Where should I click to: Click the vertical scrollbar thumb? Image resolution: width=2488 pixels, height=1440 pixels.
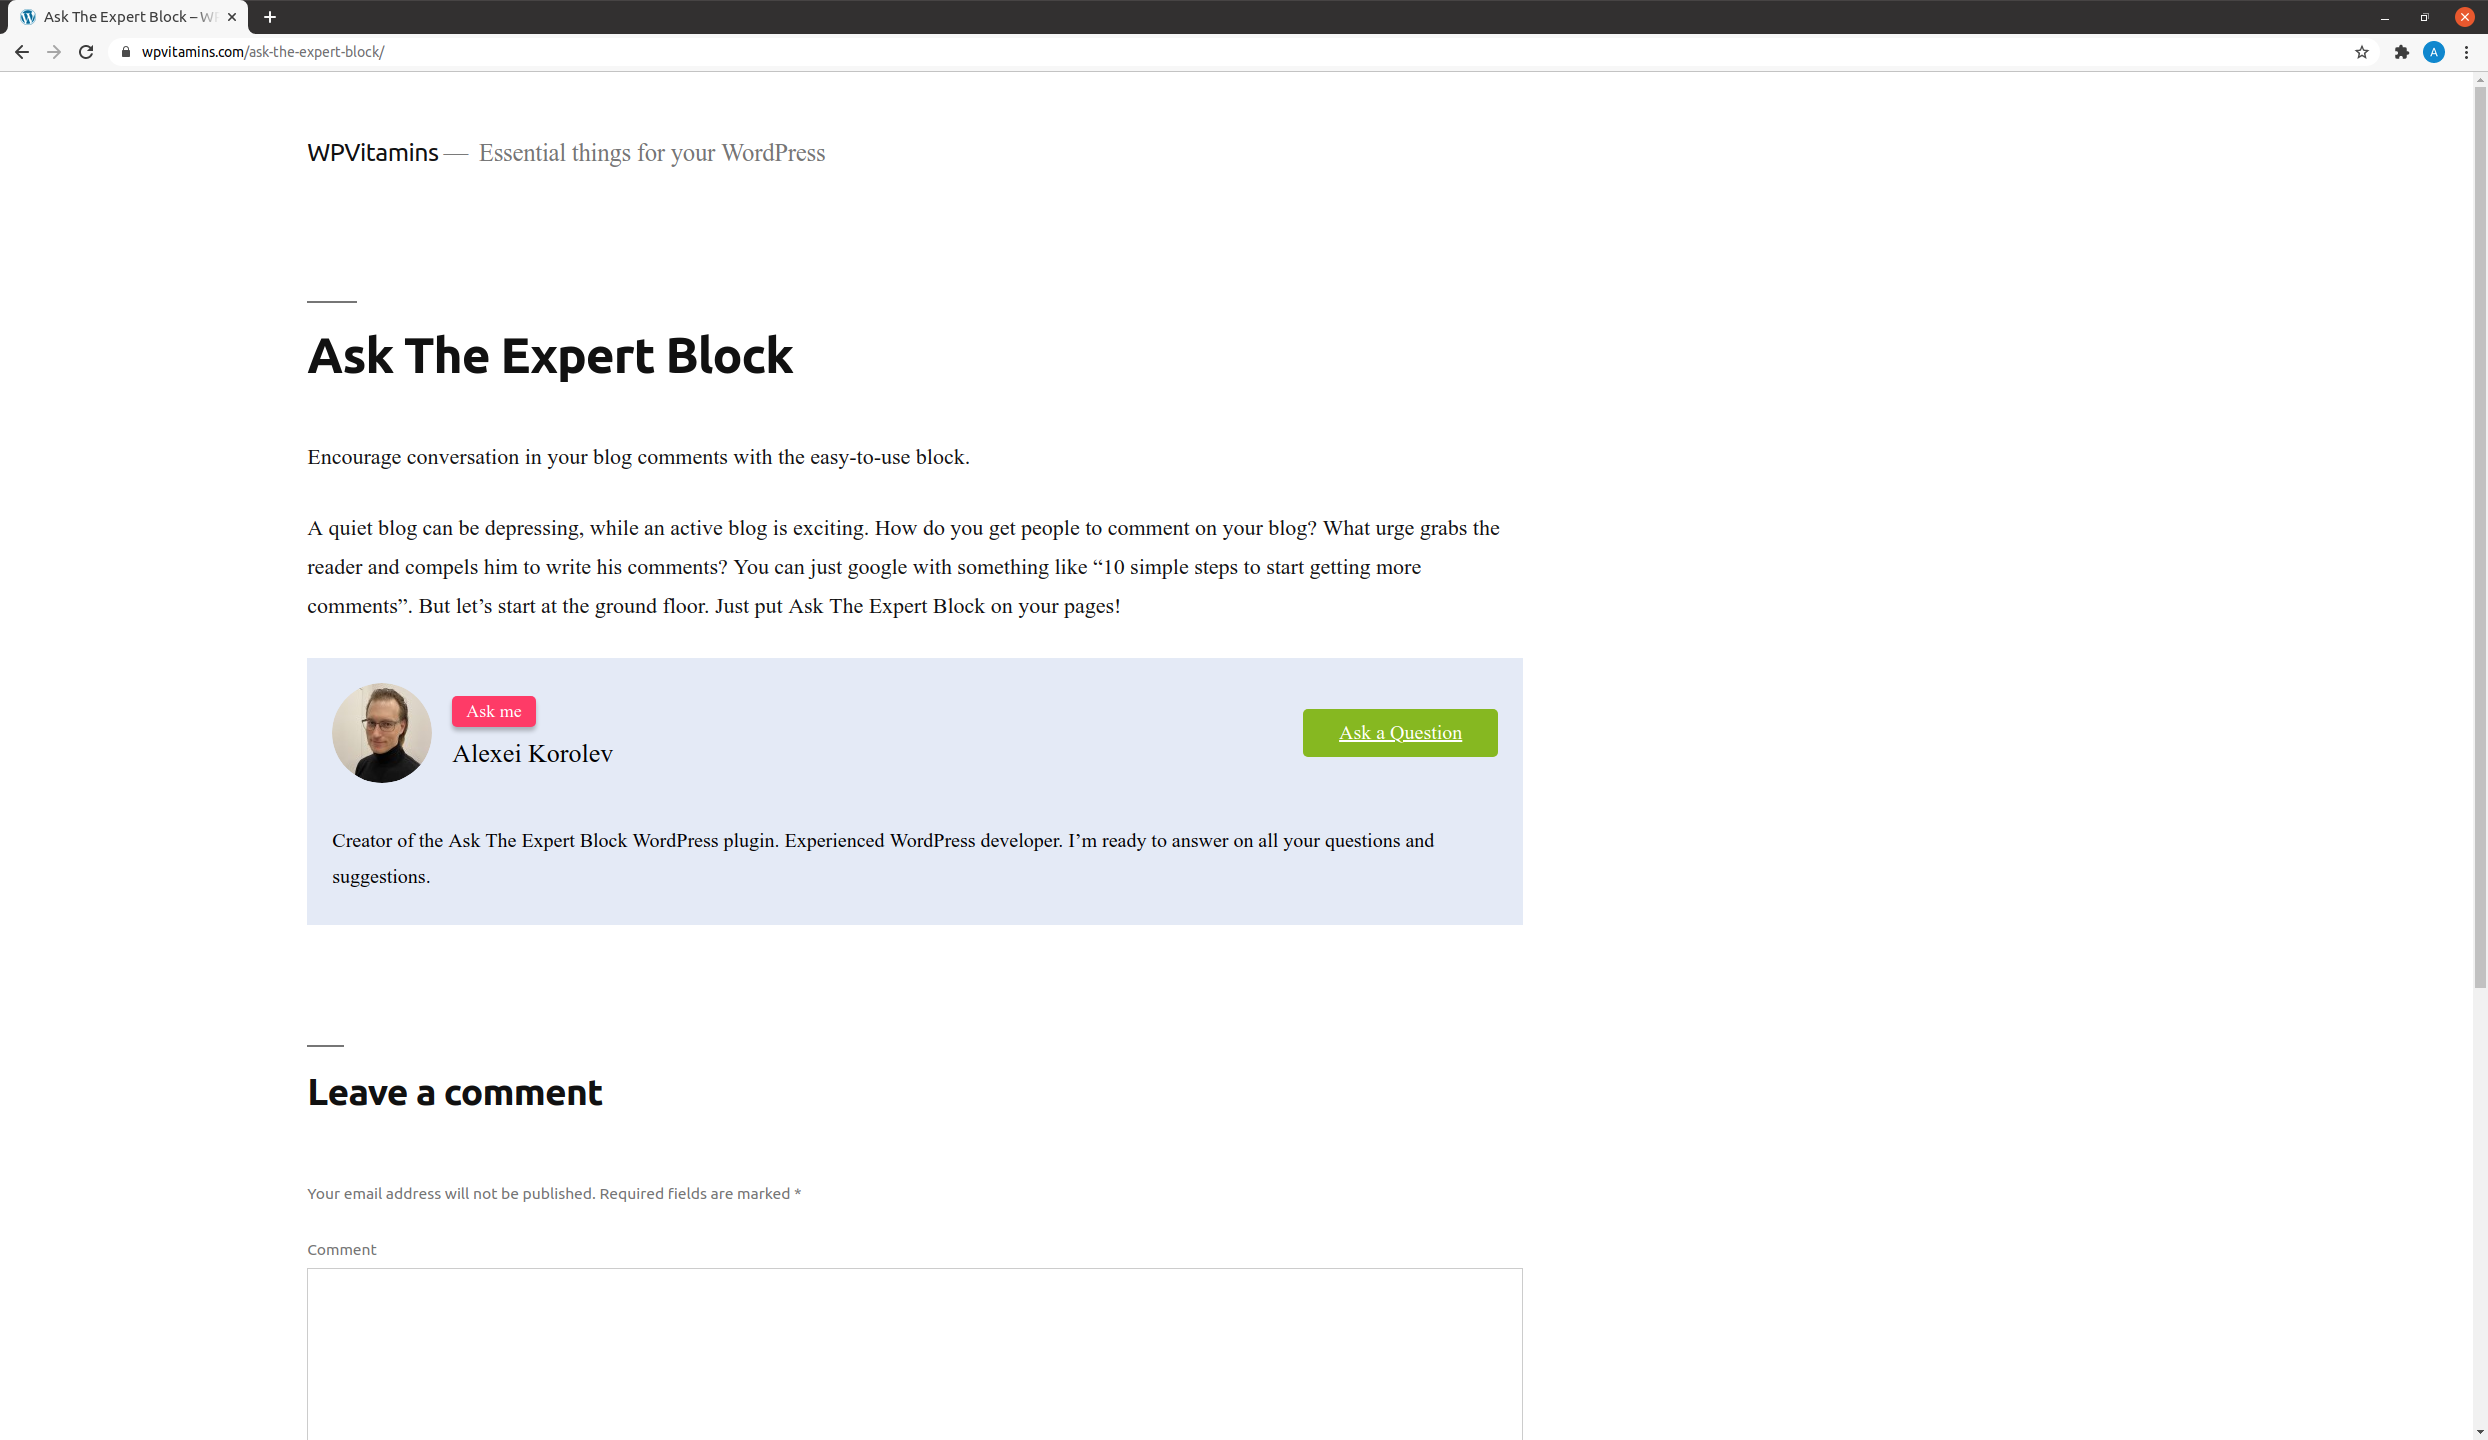pos(2480,538)
